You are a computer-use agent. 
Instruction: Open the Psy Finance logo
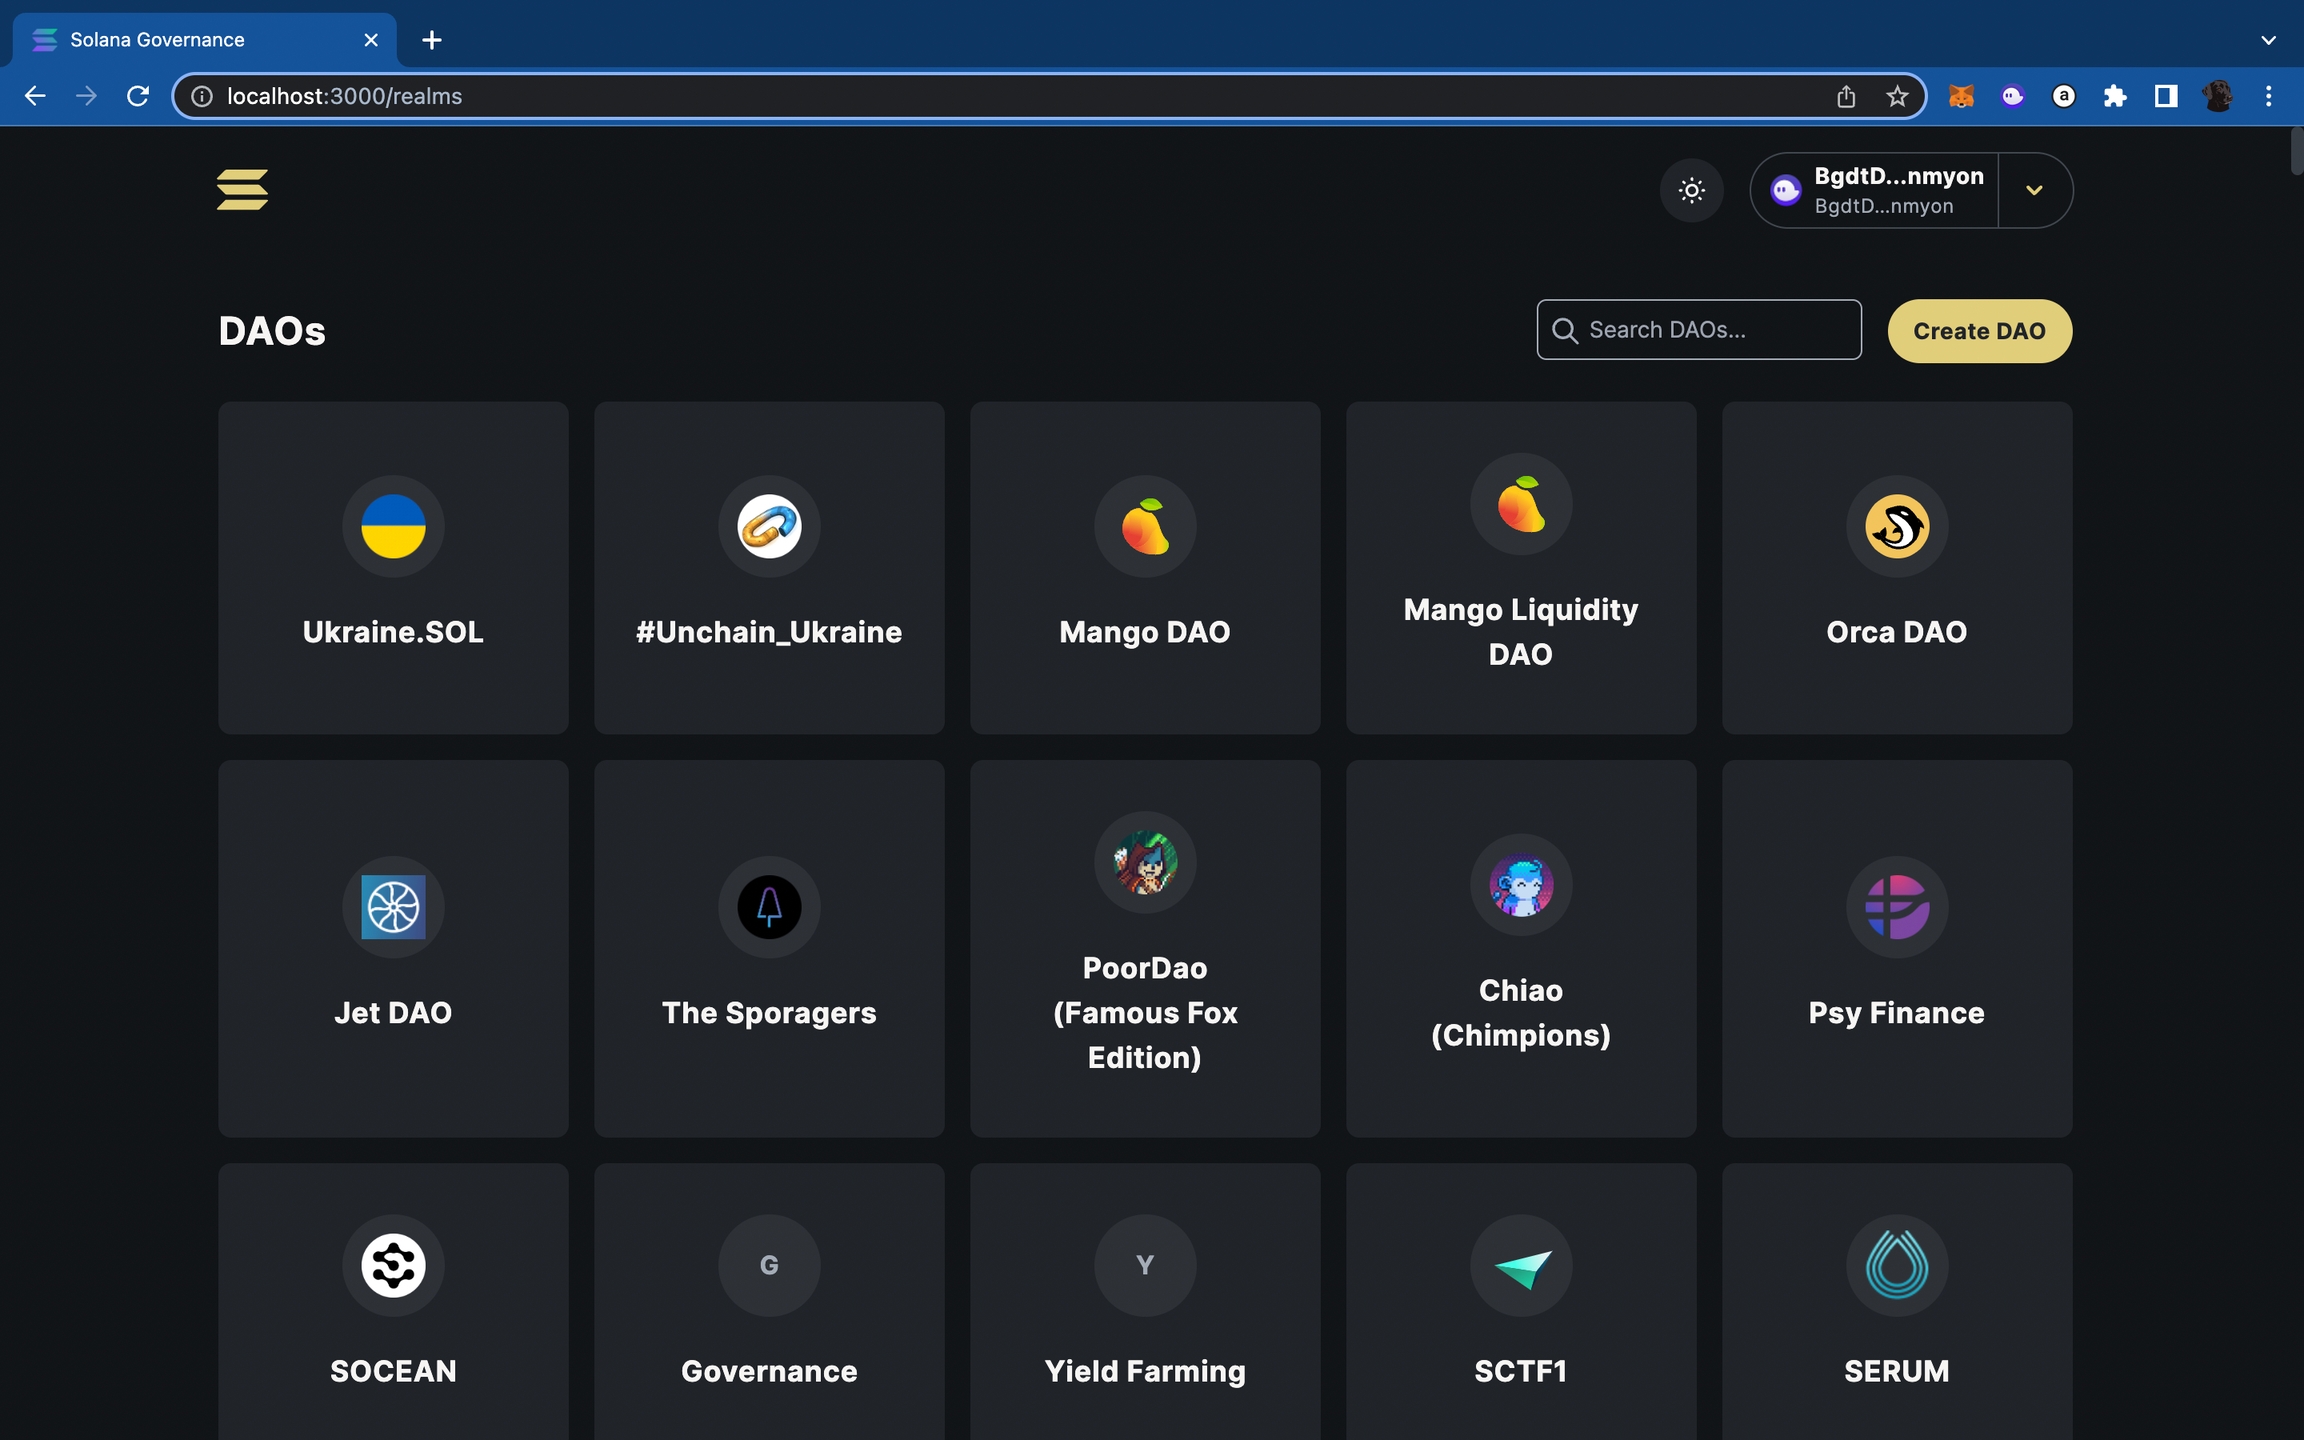(x=1896, y=907)
